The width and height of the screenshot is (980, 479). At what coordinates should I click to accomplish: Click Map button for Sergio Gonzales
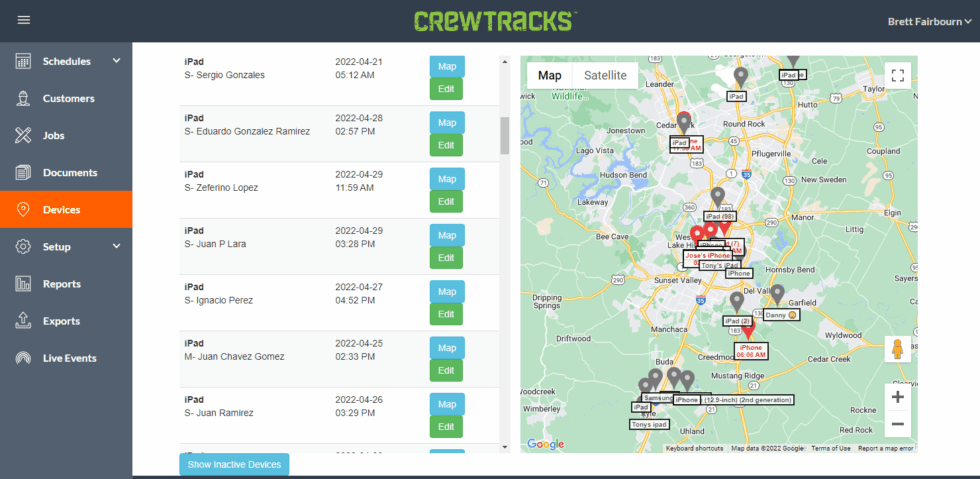pyautogui.click(x=447, y=67)
